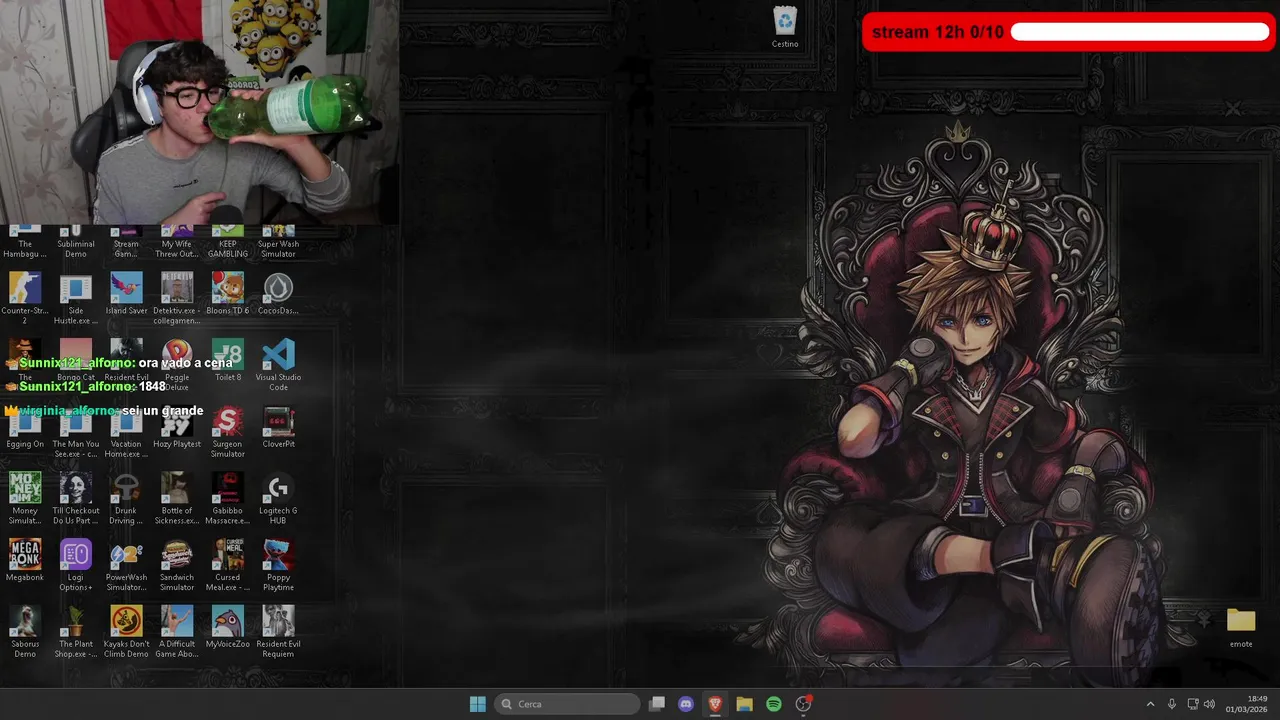Open Discord from the taskbar
The height and width of the screenshot is (720, 1280).
[x=686, y=704]
